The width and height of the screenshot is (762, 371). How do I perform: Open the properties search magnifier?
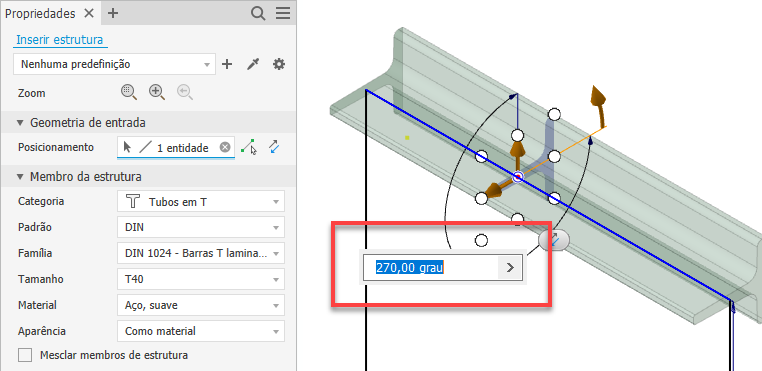[x=258, y=14]
